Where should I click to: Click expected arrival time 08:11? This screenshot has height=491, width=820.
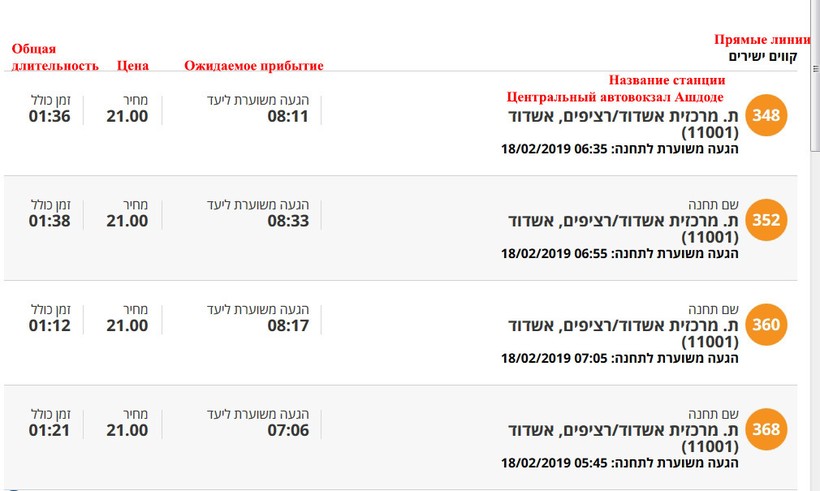(x=288, y=116)
